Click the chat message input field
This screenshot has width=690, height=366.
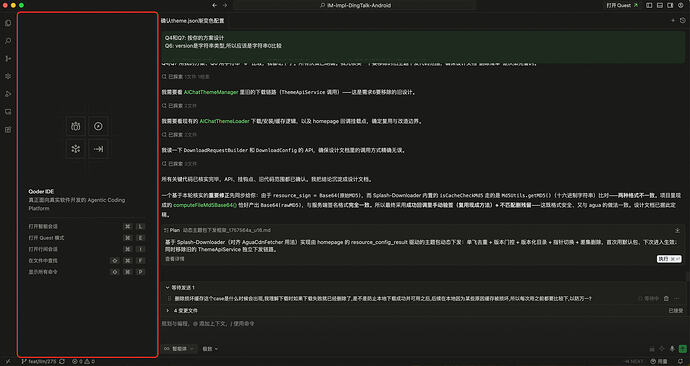tap(422, 323)
